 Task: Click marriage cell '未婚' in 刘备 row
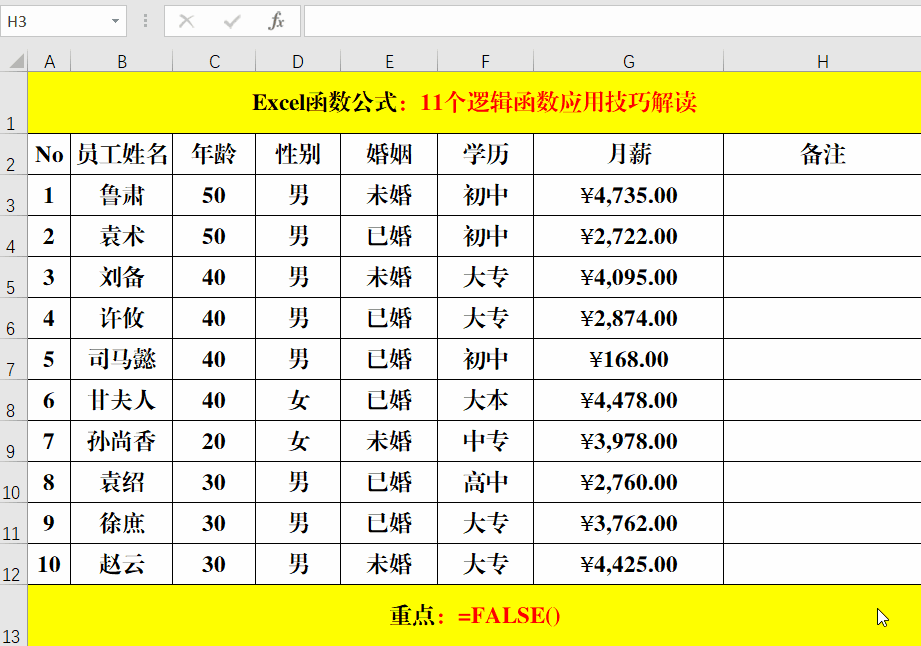(389, 277)
